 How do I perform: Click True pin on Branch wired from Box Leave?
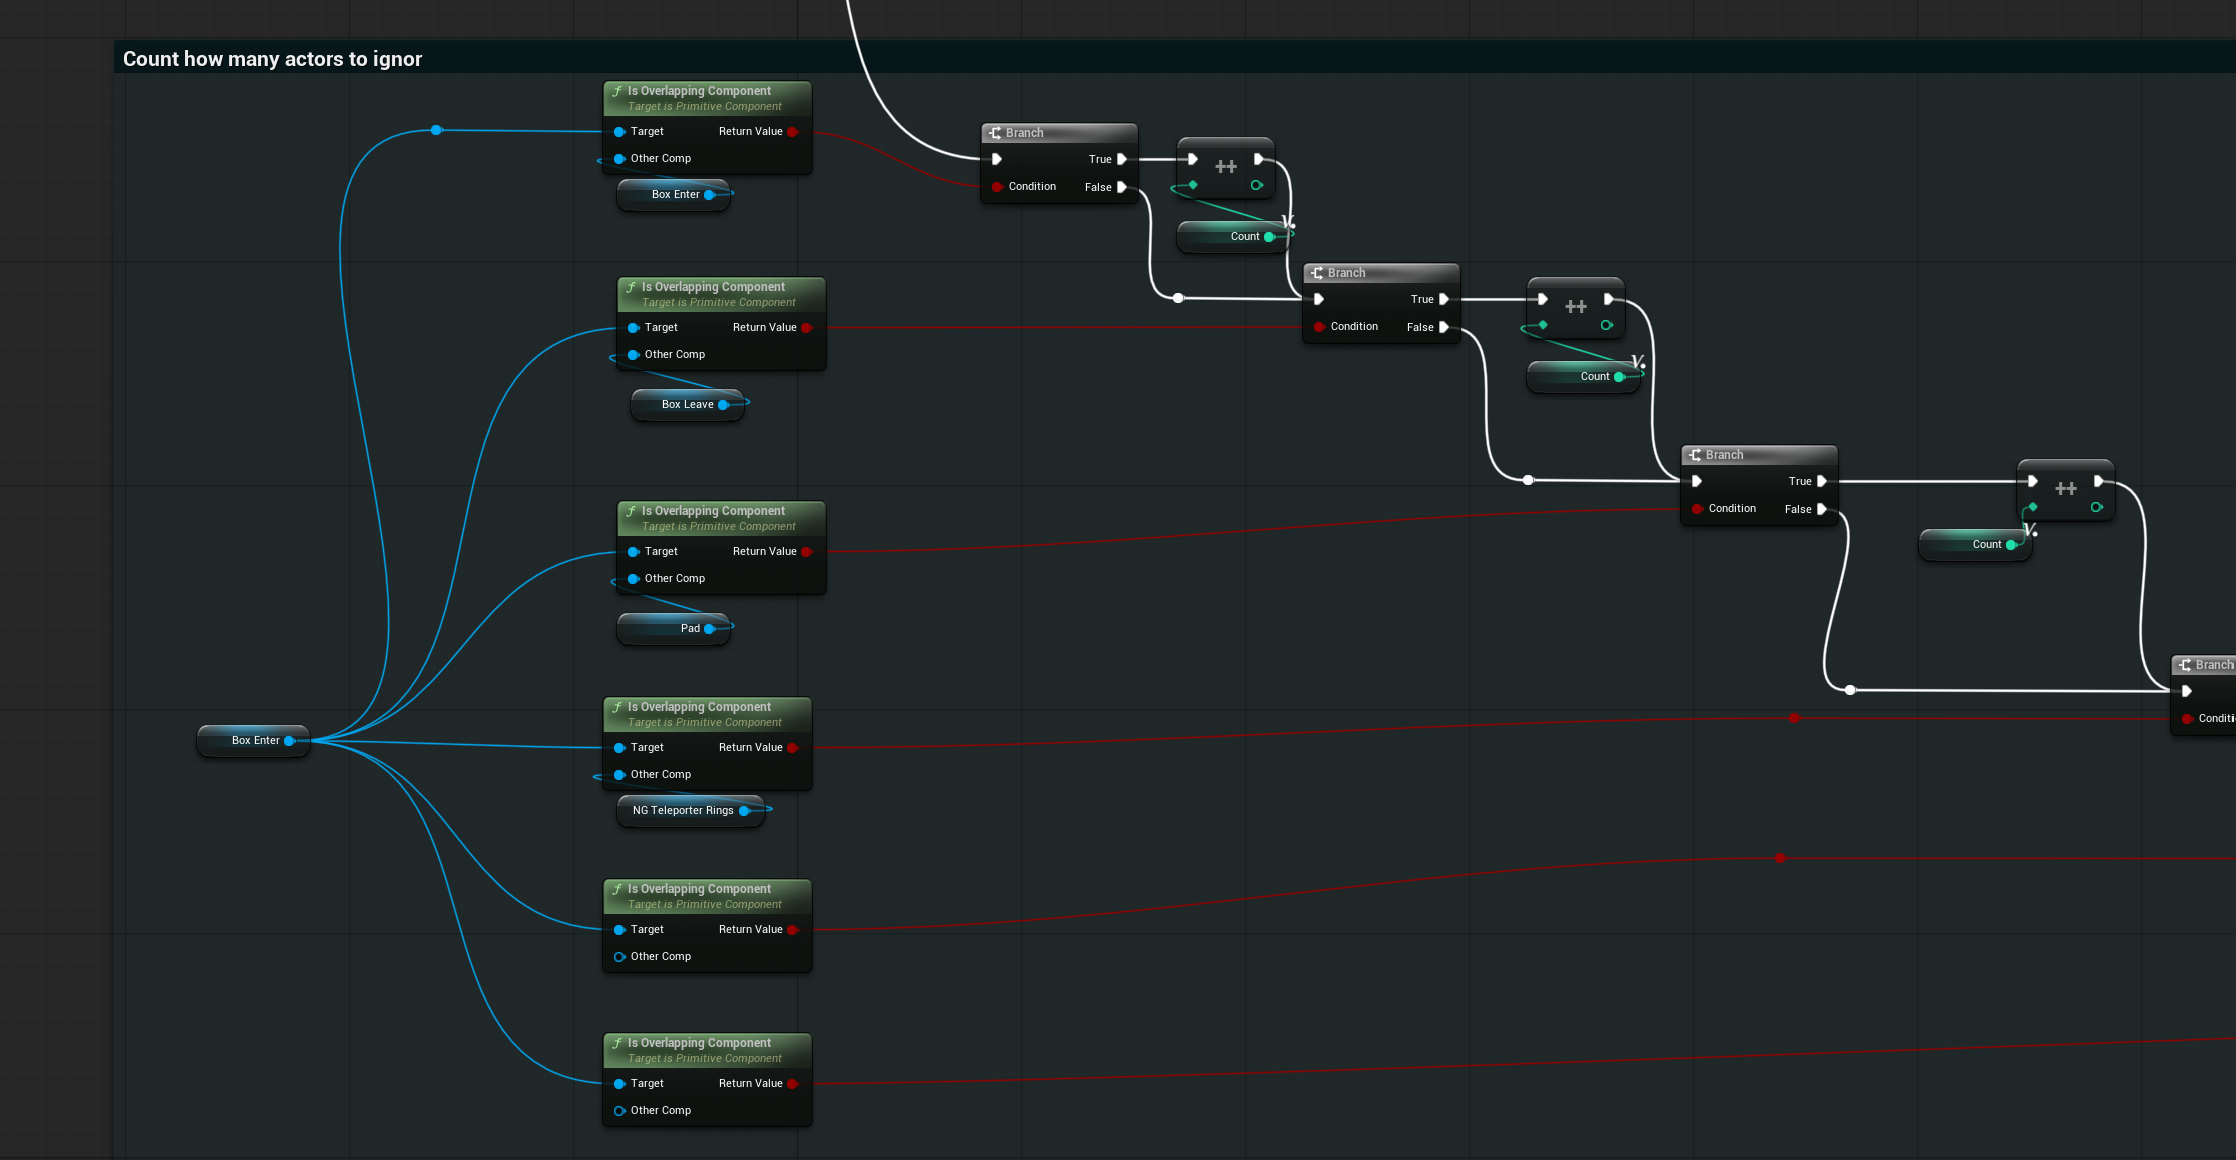click(x=1444, y=299)
